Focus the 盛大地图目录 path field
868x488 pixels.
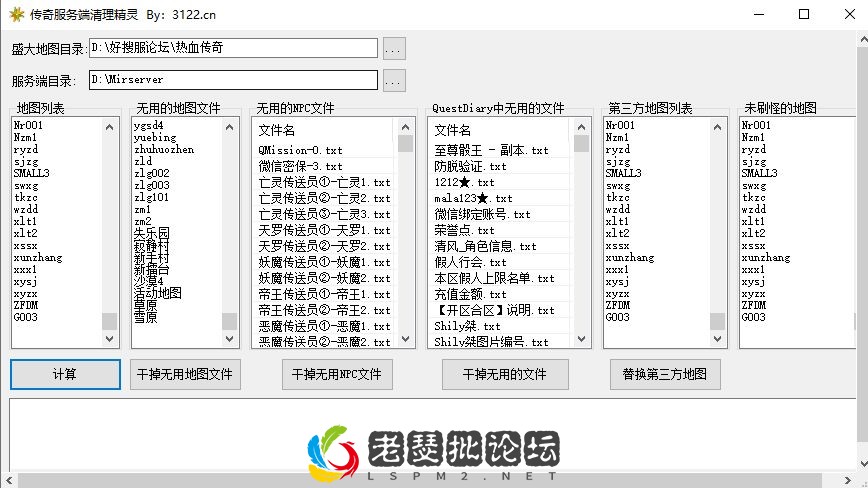[233, 48]
